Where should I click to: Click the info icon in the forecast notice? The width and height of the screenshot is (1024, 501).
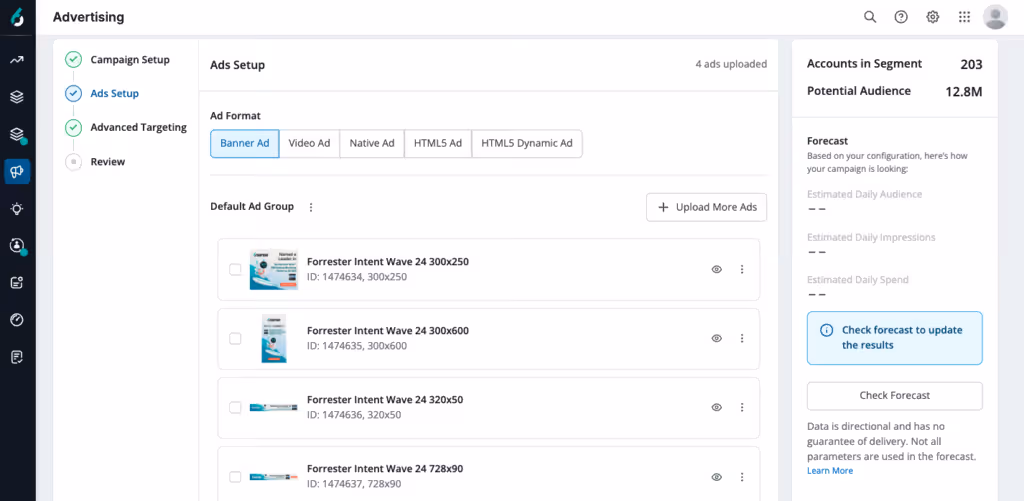pyautogui.click(x=826, y=330)
